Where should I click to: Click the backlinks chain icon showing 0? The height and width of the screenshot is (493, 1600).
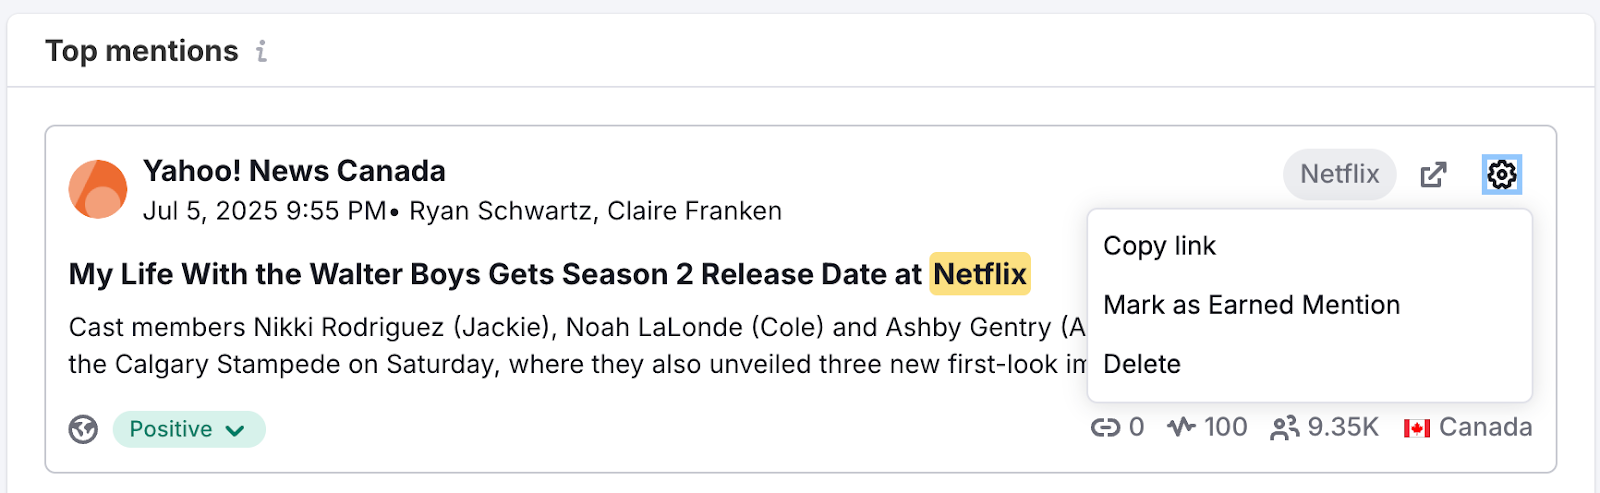pos(1105,428)
